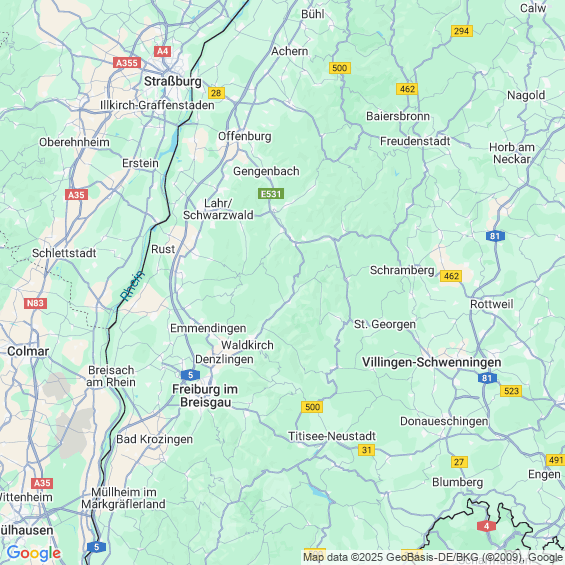Click the yellow 294 road badge
Viewport: 565px width, 565px height.
click(462, 31)
